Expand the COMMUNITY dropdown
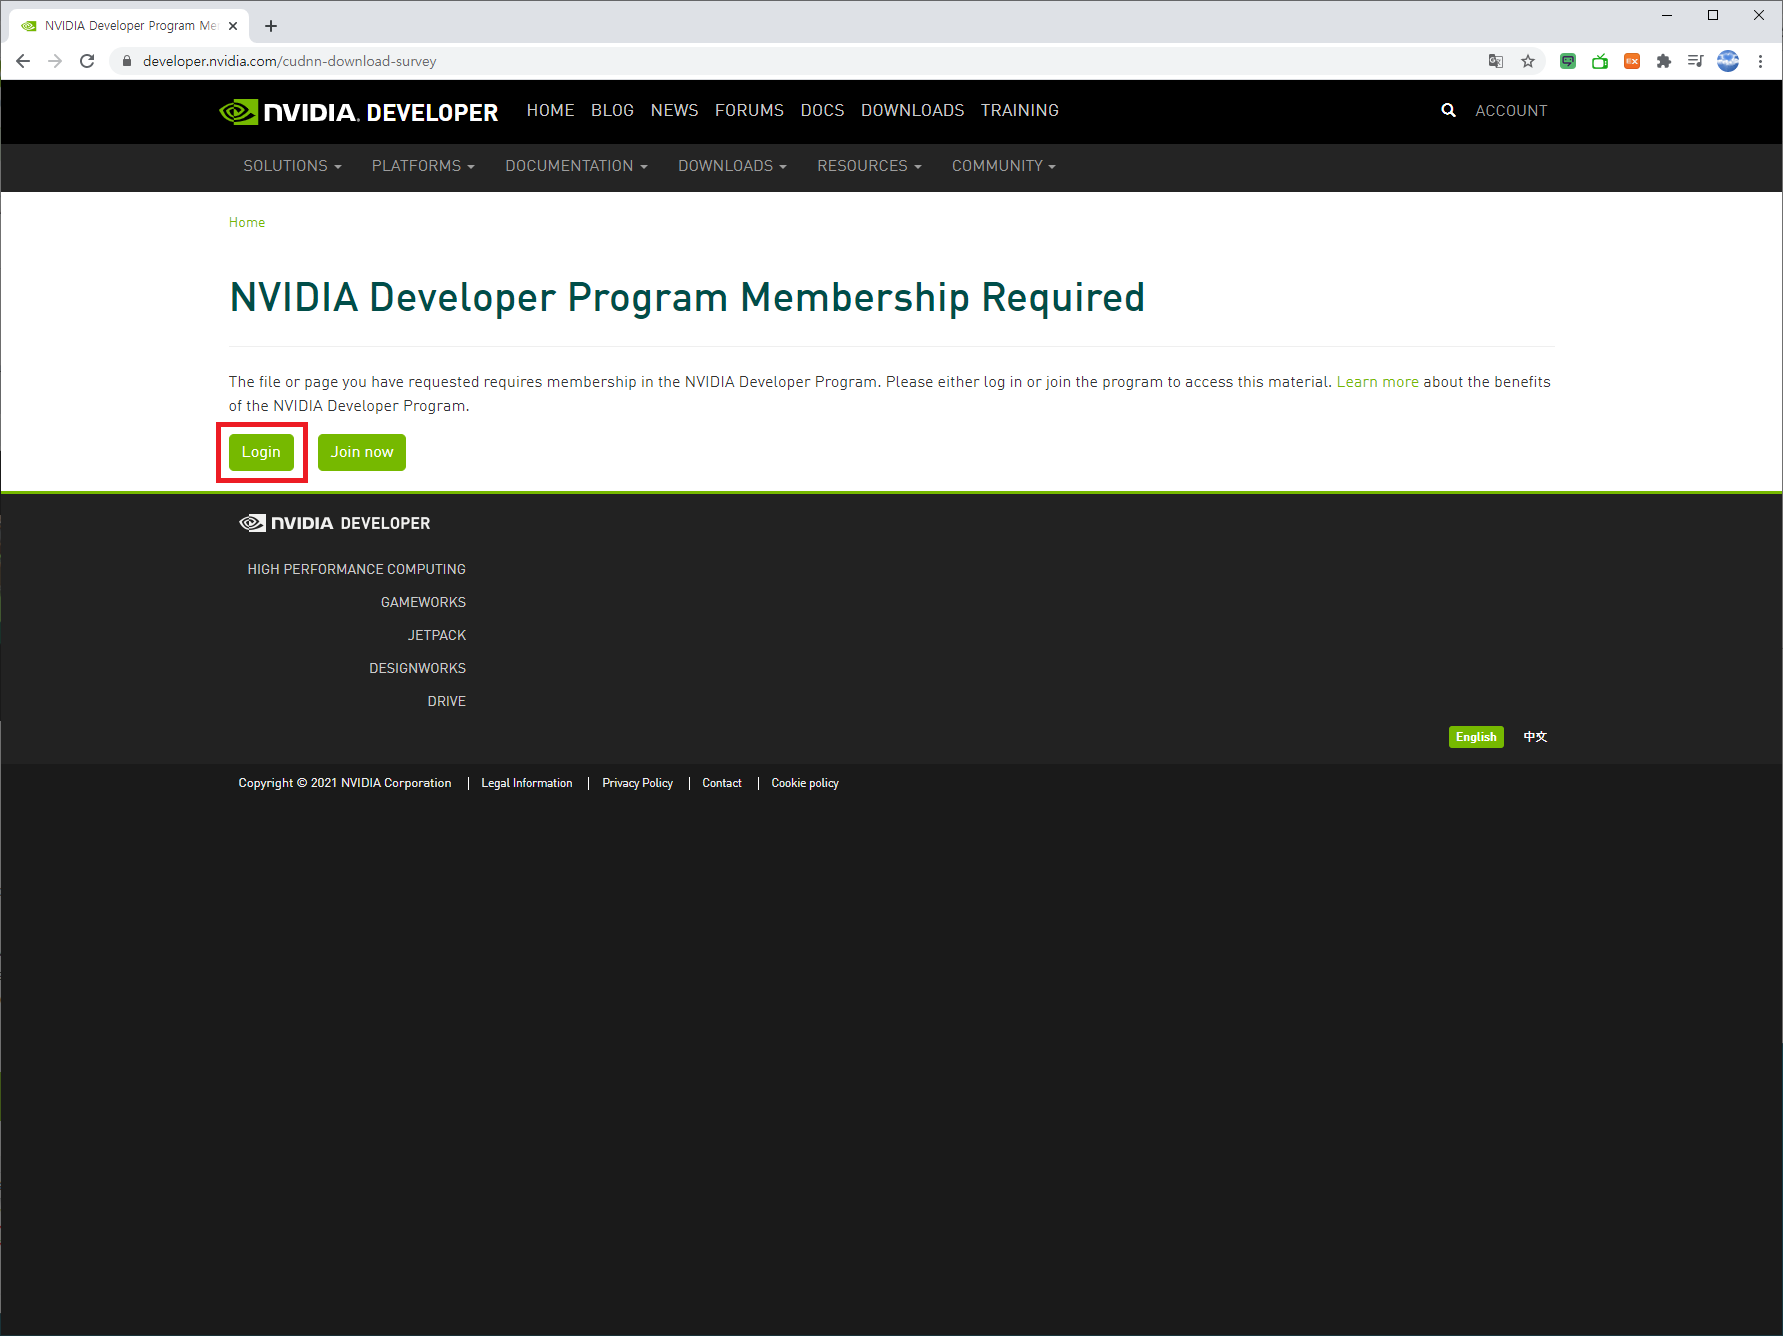The width and height of the screenshot is (1783, 1336). coord(1003,166)
